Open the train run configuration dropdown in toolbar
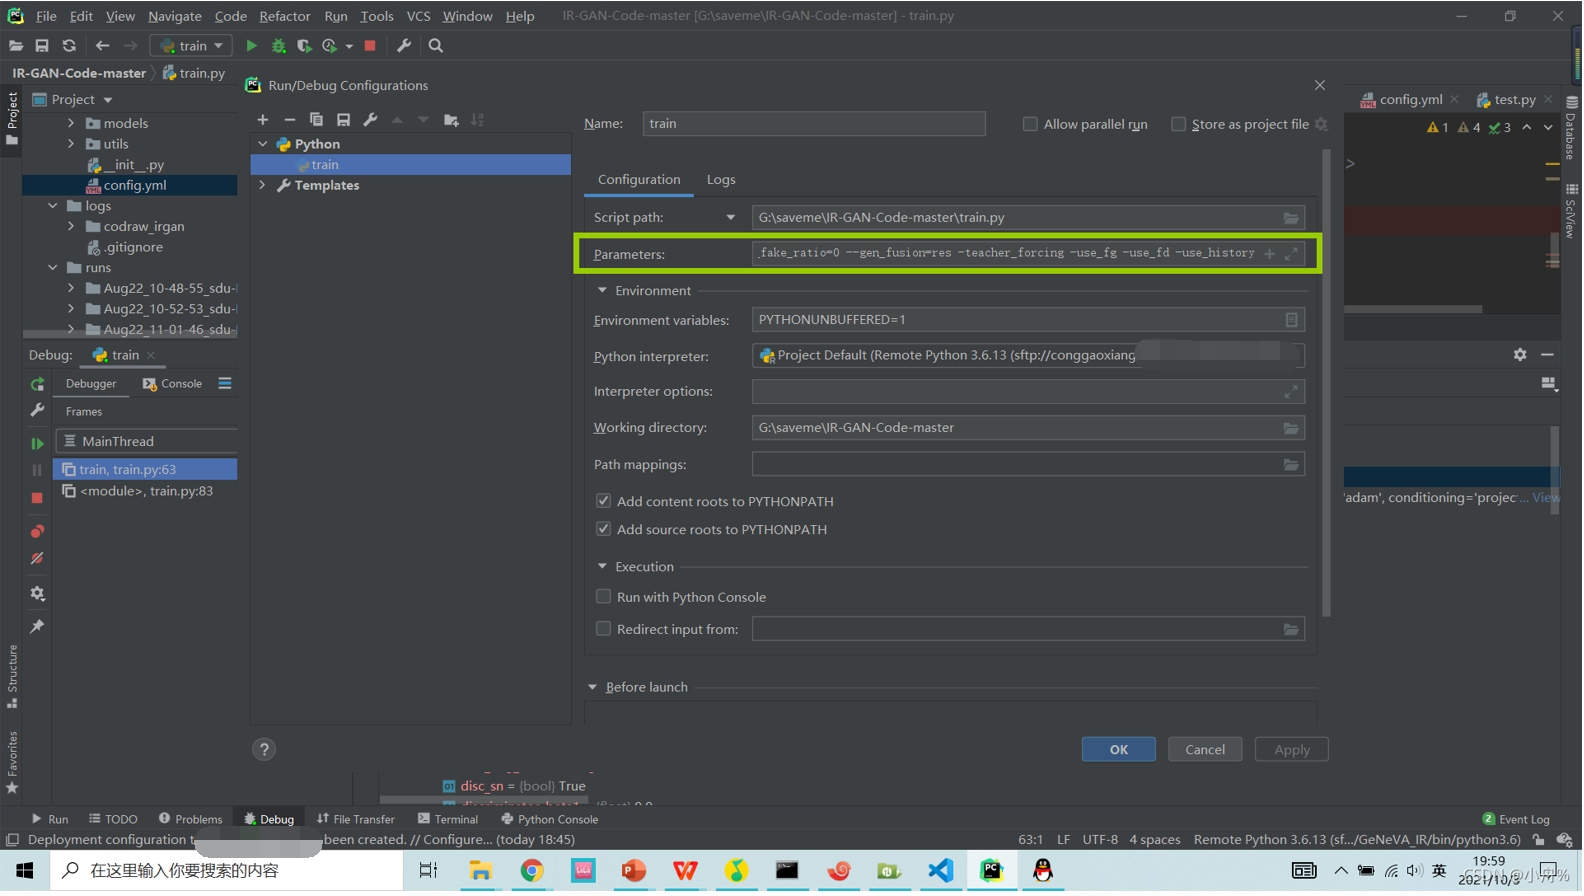 click(x=191, y=46)
